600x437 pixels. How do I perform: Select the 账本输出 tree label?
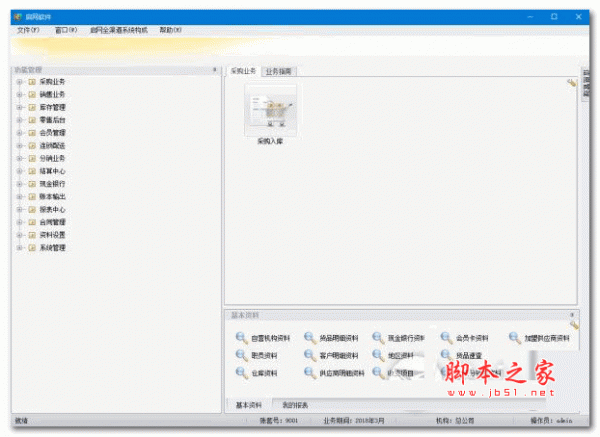click(x=52, y=197)
